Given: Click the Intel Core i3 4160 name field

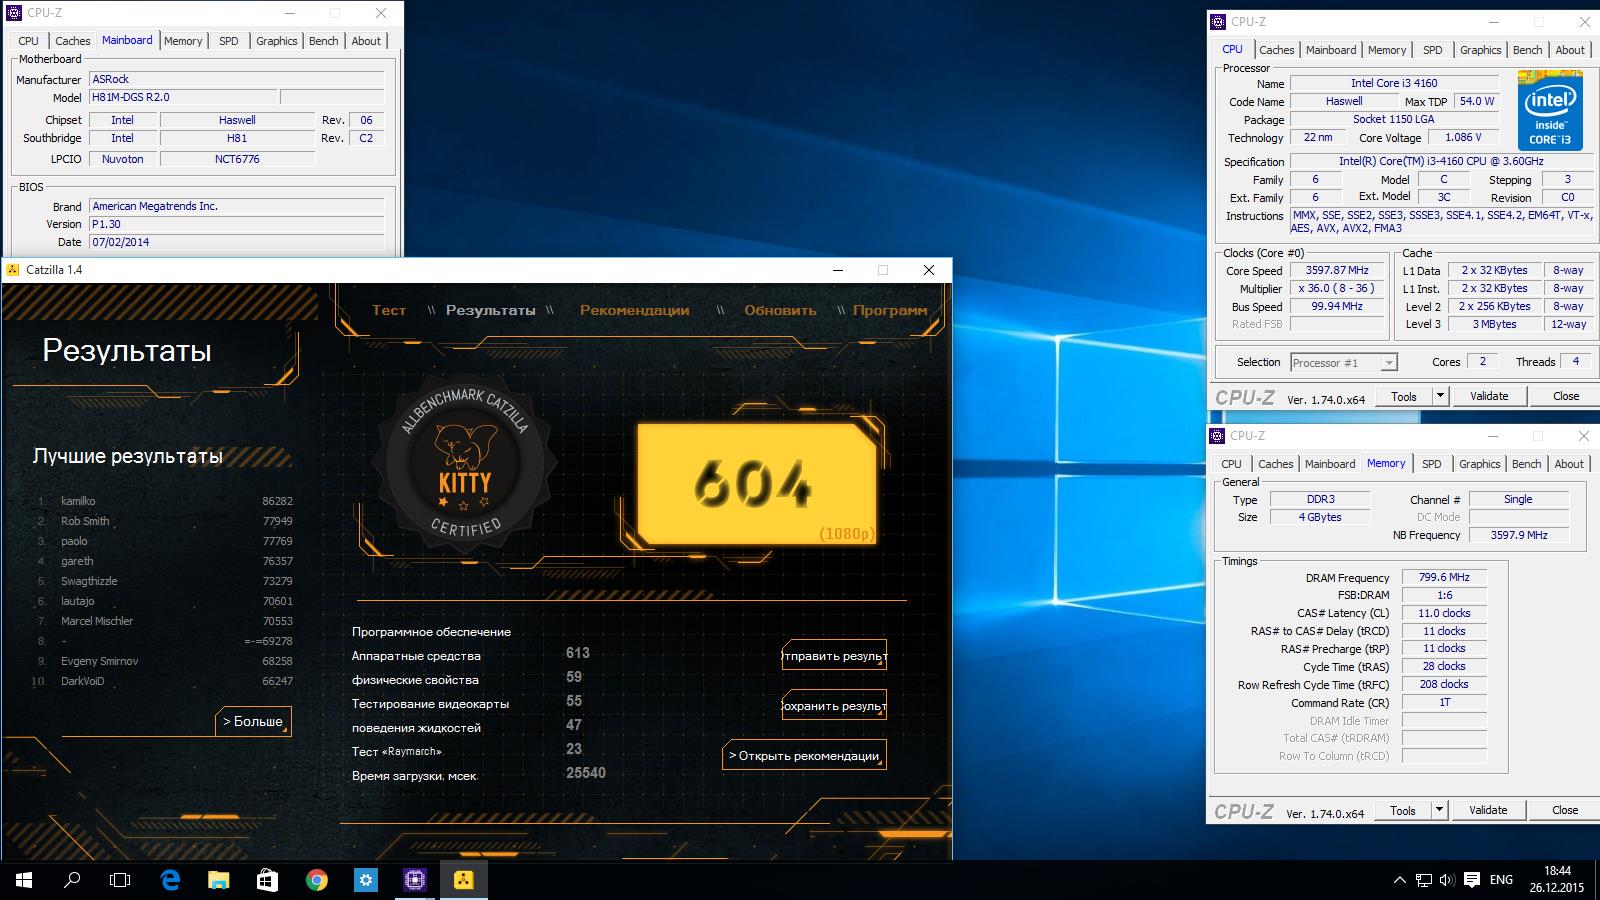Looking at the screenshot, I should coord(1394,83).
